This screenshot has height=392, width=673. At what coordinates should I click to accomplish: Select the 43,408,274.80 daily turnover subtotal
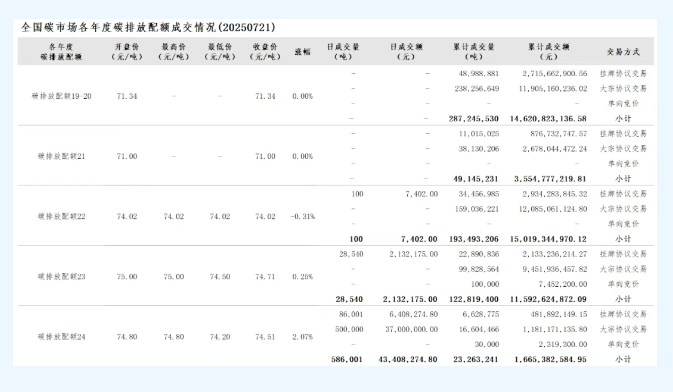click(408, 359)
